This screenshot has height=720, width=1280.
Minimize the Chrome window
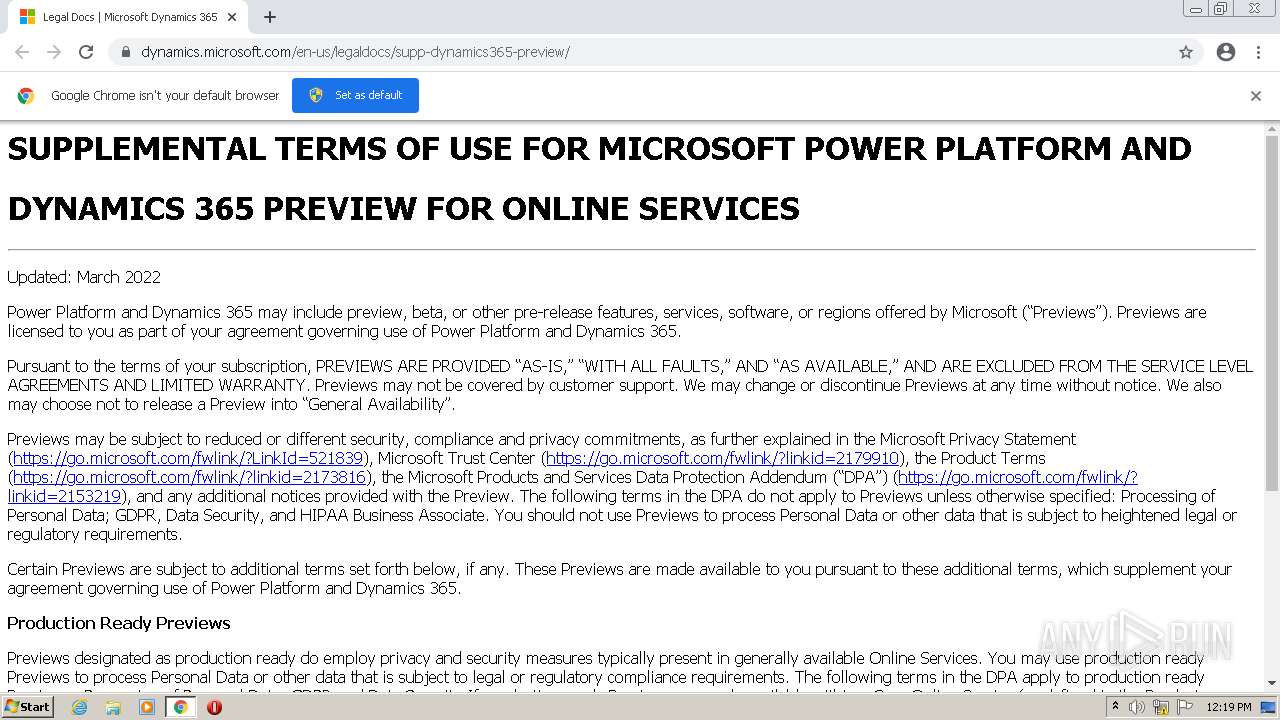(x=1196, y=9)
